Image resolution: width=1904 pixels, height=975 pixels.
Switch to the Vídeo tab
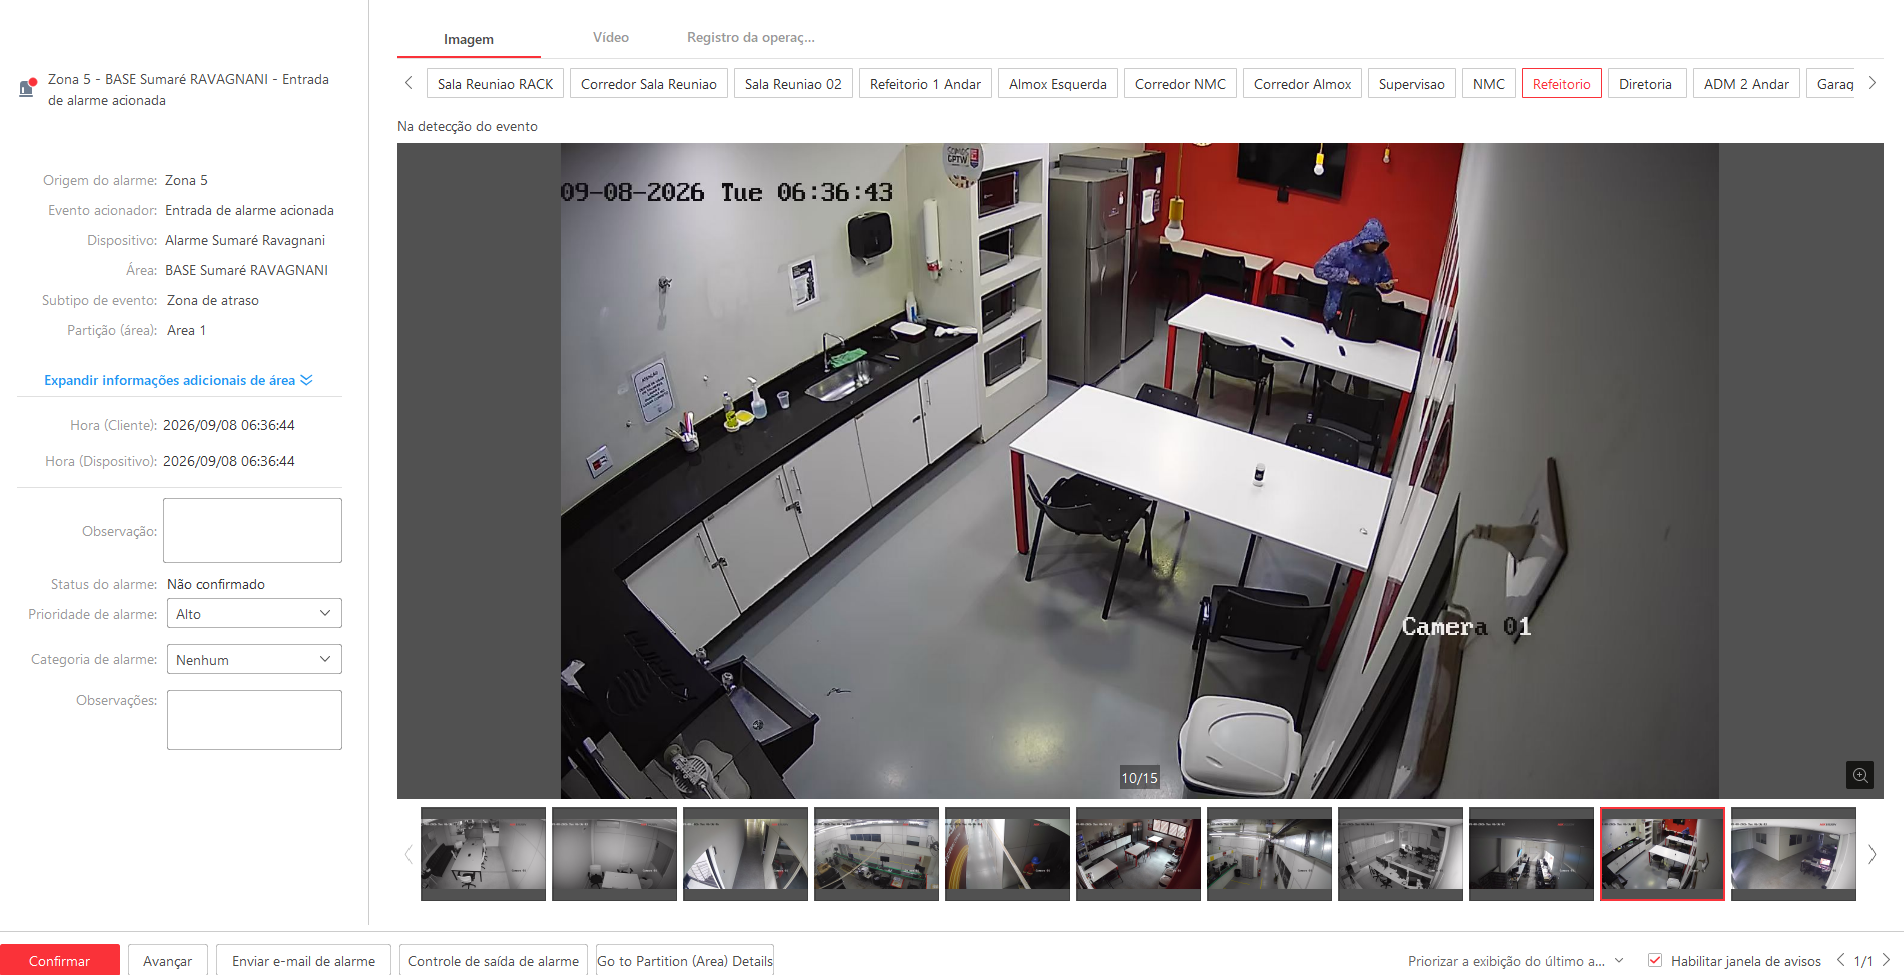click(x=610, y=38)
